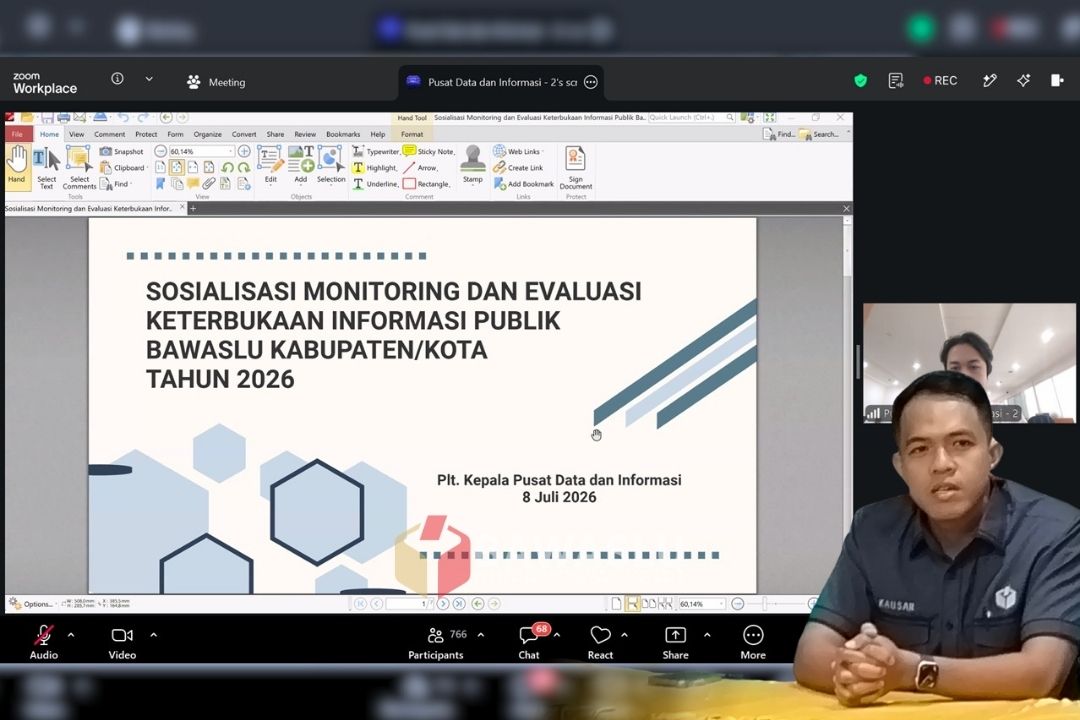Expand the React options arrow

(624, 635)
